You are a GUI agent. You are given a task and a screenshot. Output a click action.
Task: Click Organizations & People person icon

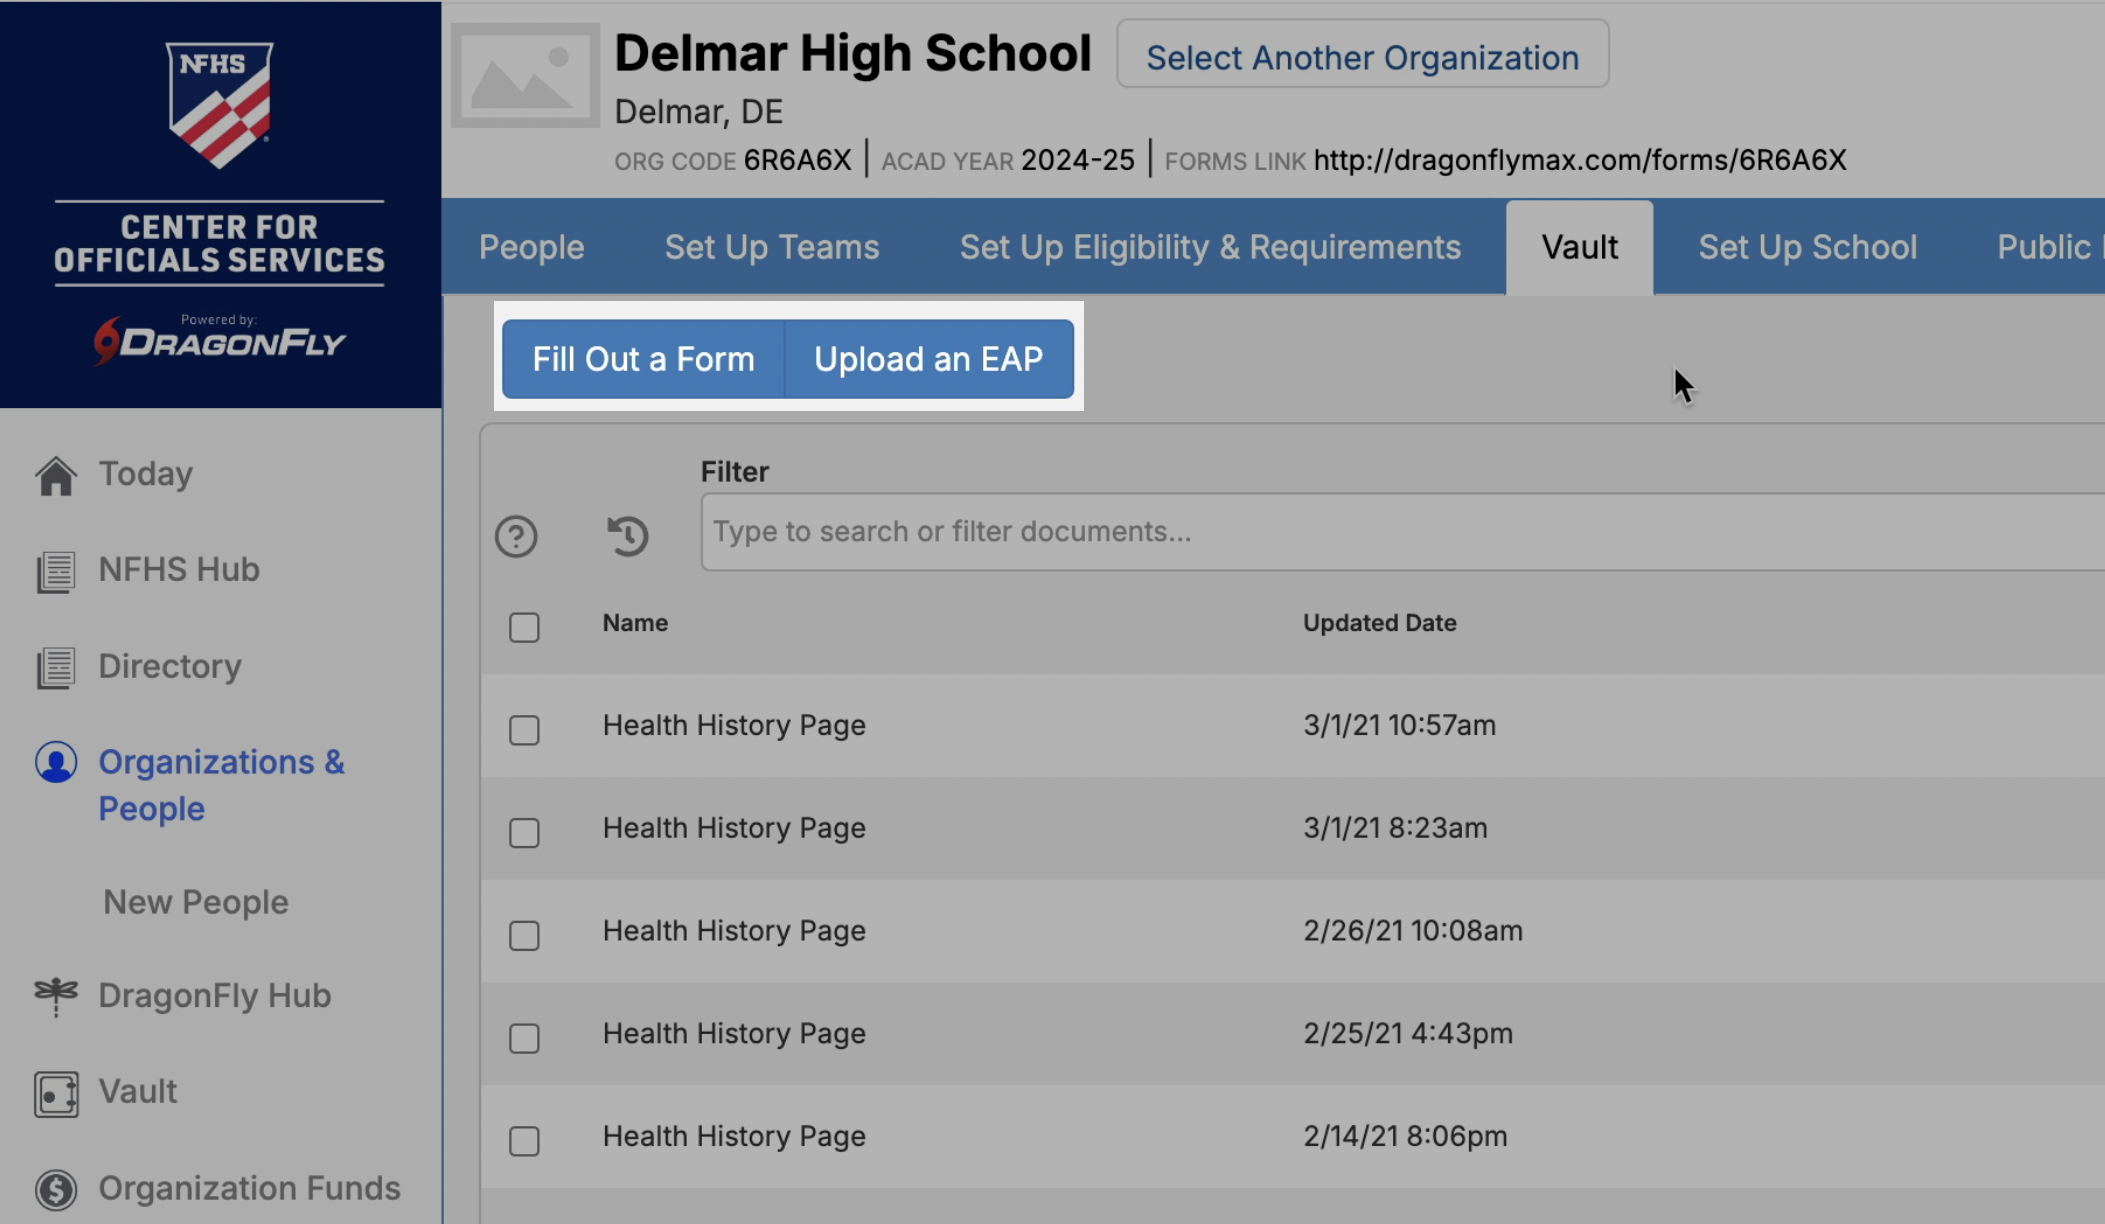point(56,763)
